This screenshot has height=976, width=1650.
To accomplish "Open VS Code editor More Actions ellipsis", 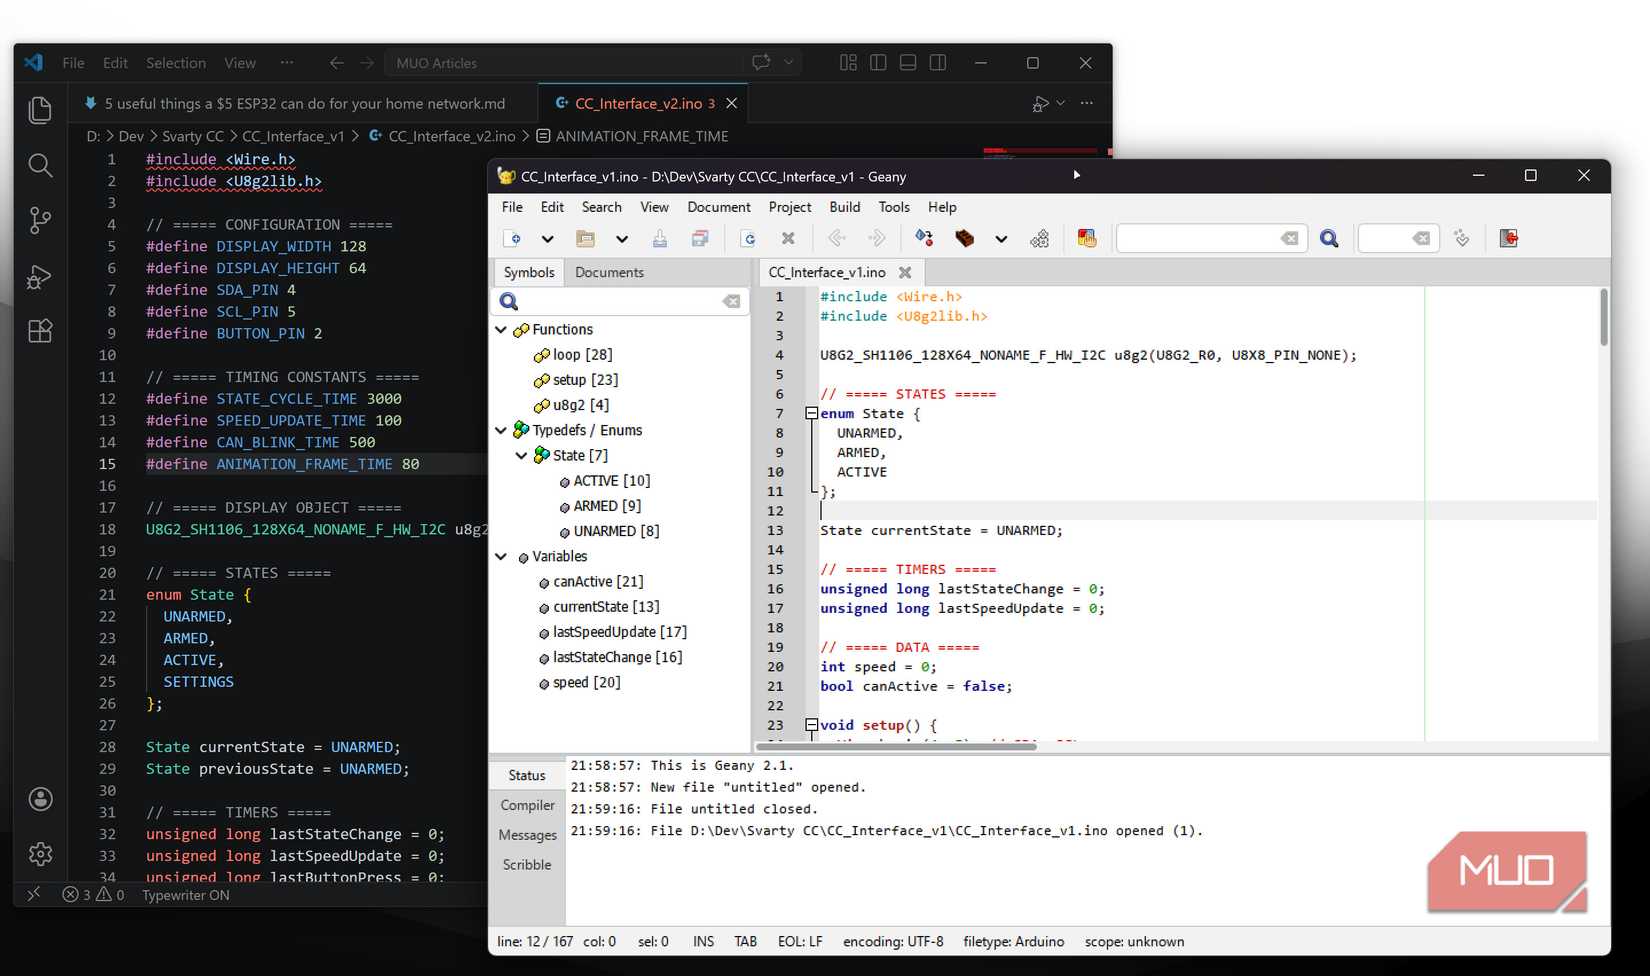I will pyautogui.click(x=1087, y=103).
